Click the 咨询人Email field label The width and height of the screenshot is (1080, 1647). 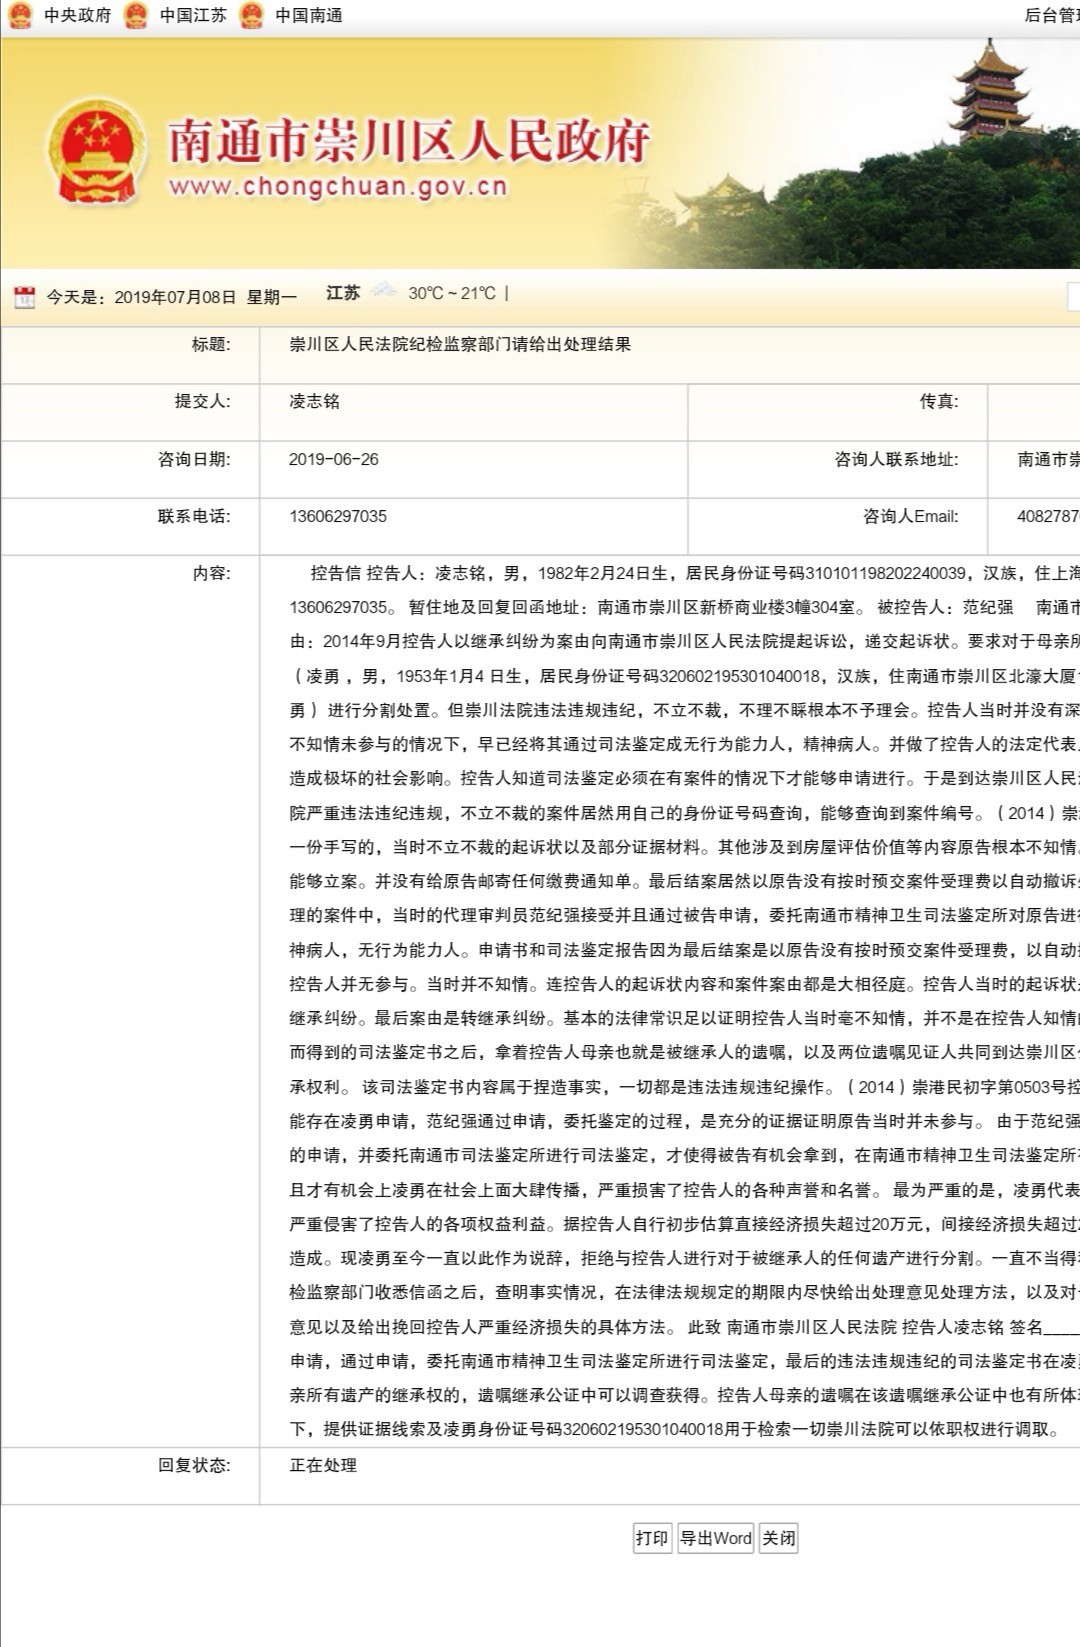(910, 516)
